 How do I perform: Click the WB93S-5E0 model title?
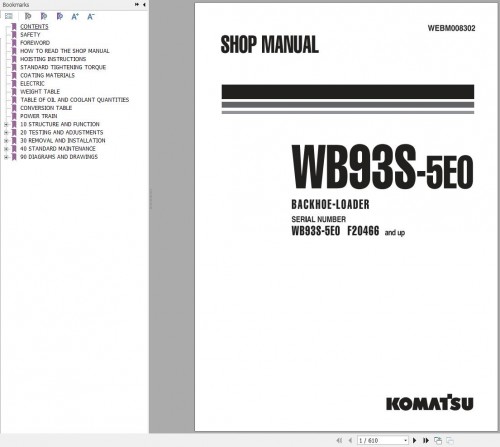pos(382,167)
